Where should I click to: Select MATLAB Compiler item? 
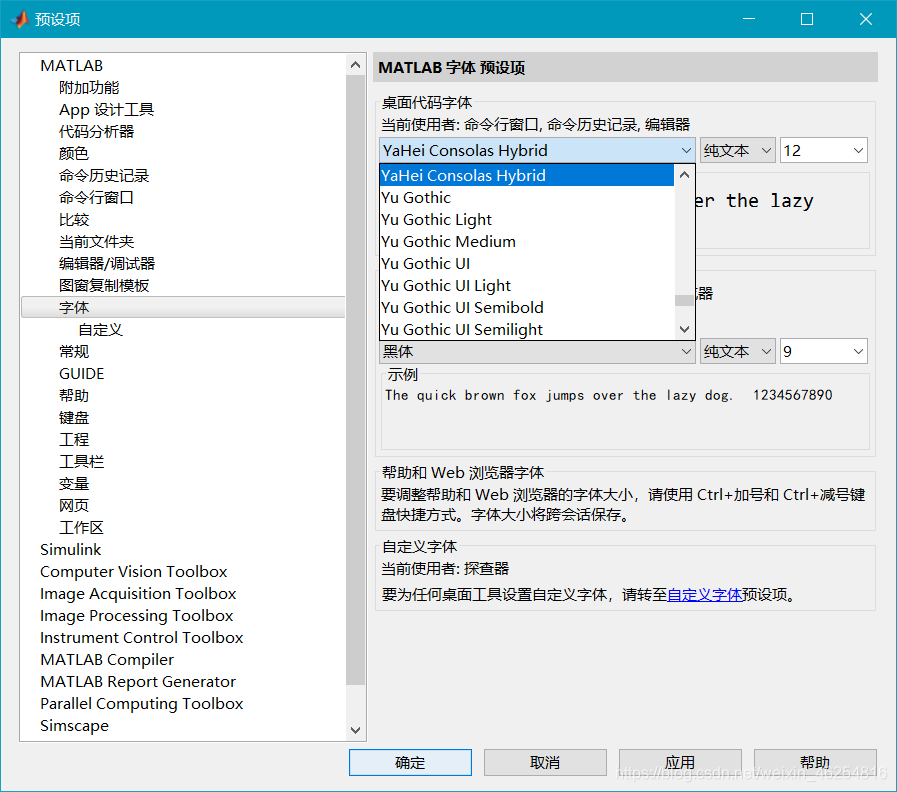click(x=107, y=659)
